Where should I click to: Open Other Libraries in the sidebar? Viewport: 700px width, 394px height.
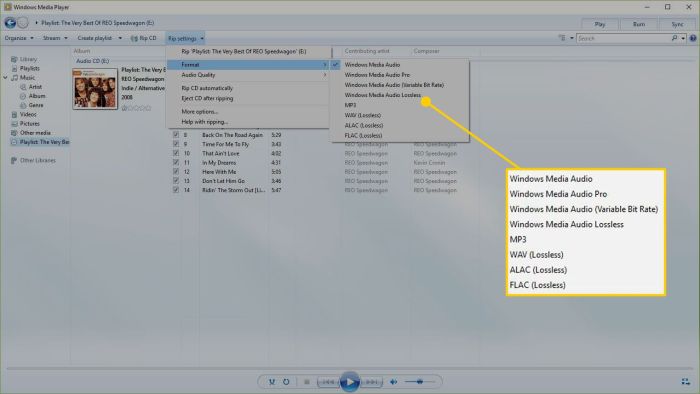38,160
